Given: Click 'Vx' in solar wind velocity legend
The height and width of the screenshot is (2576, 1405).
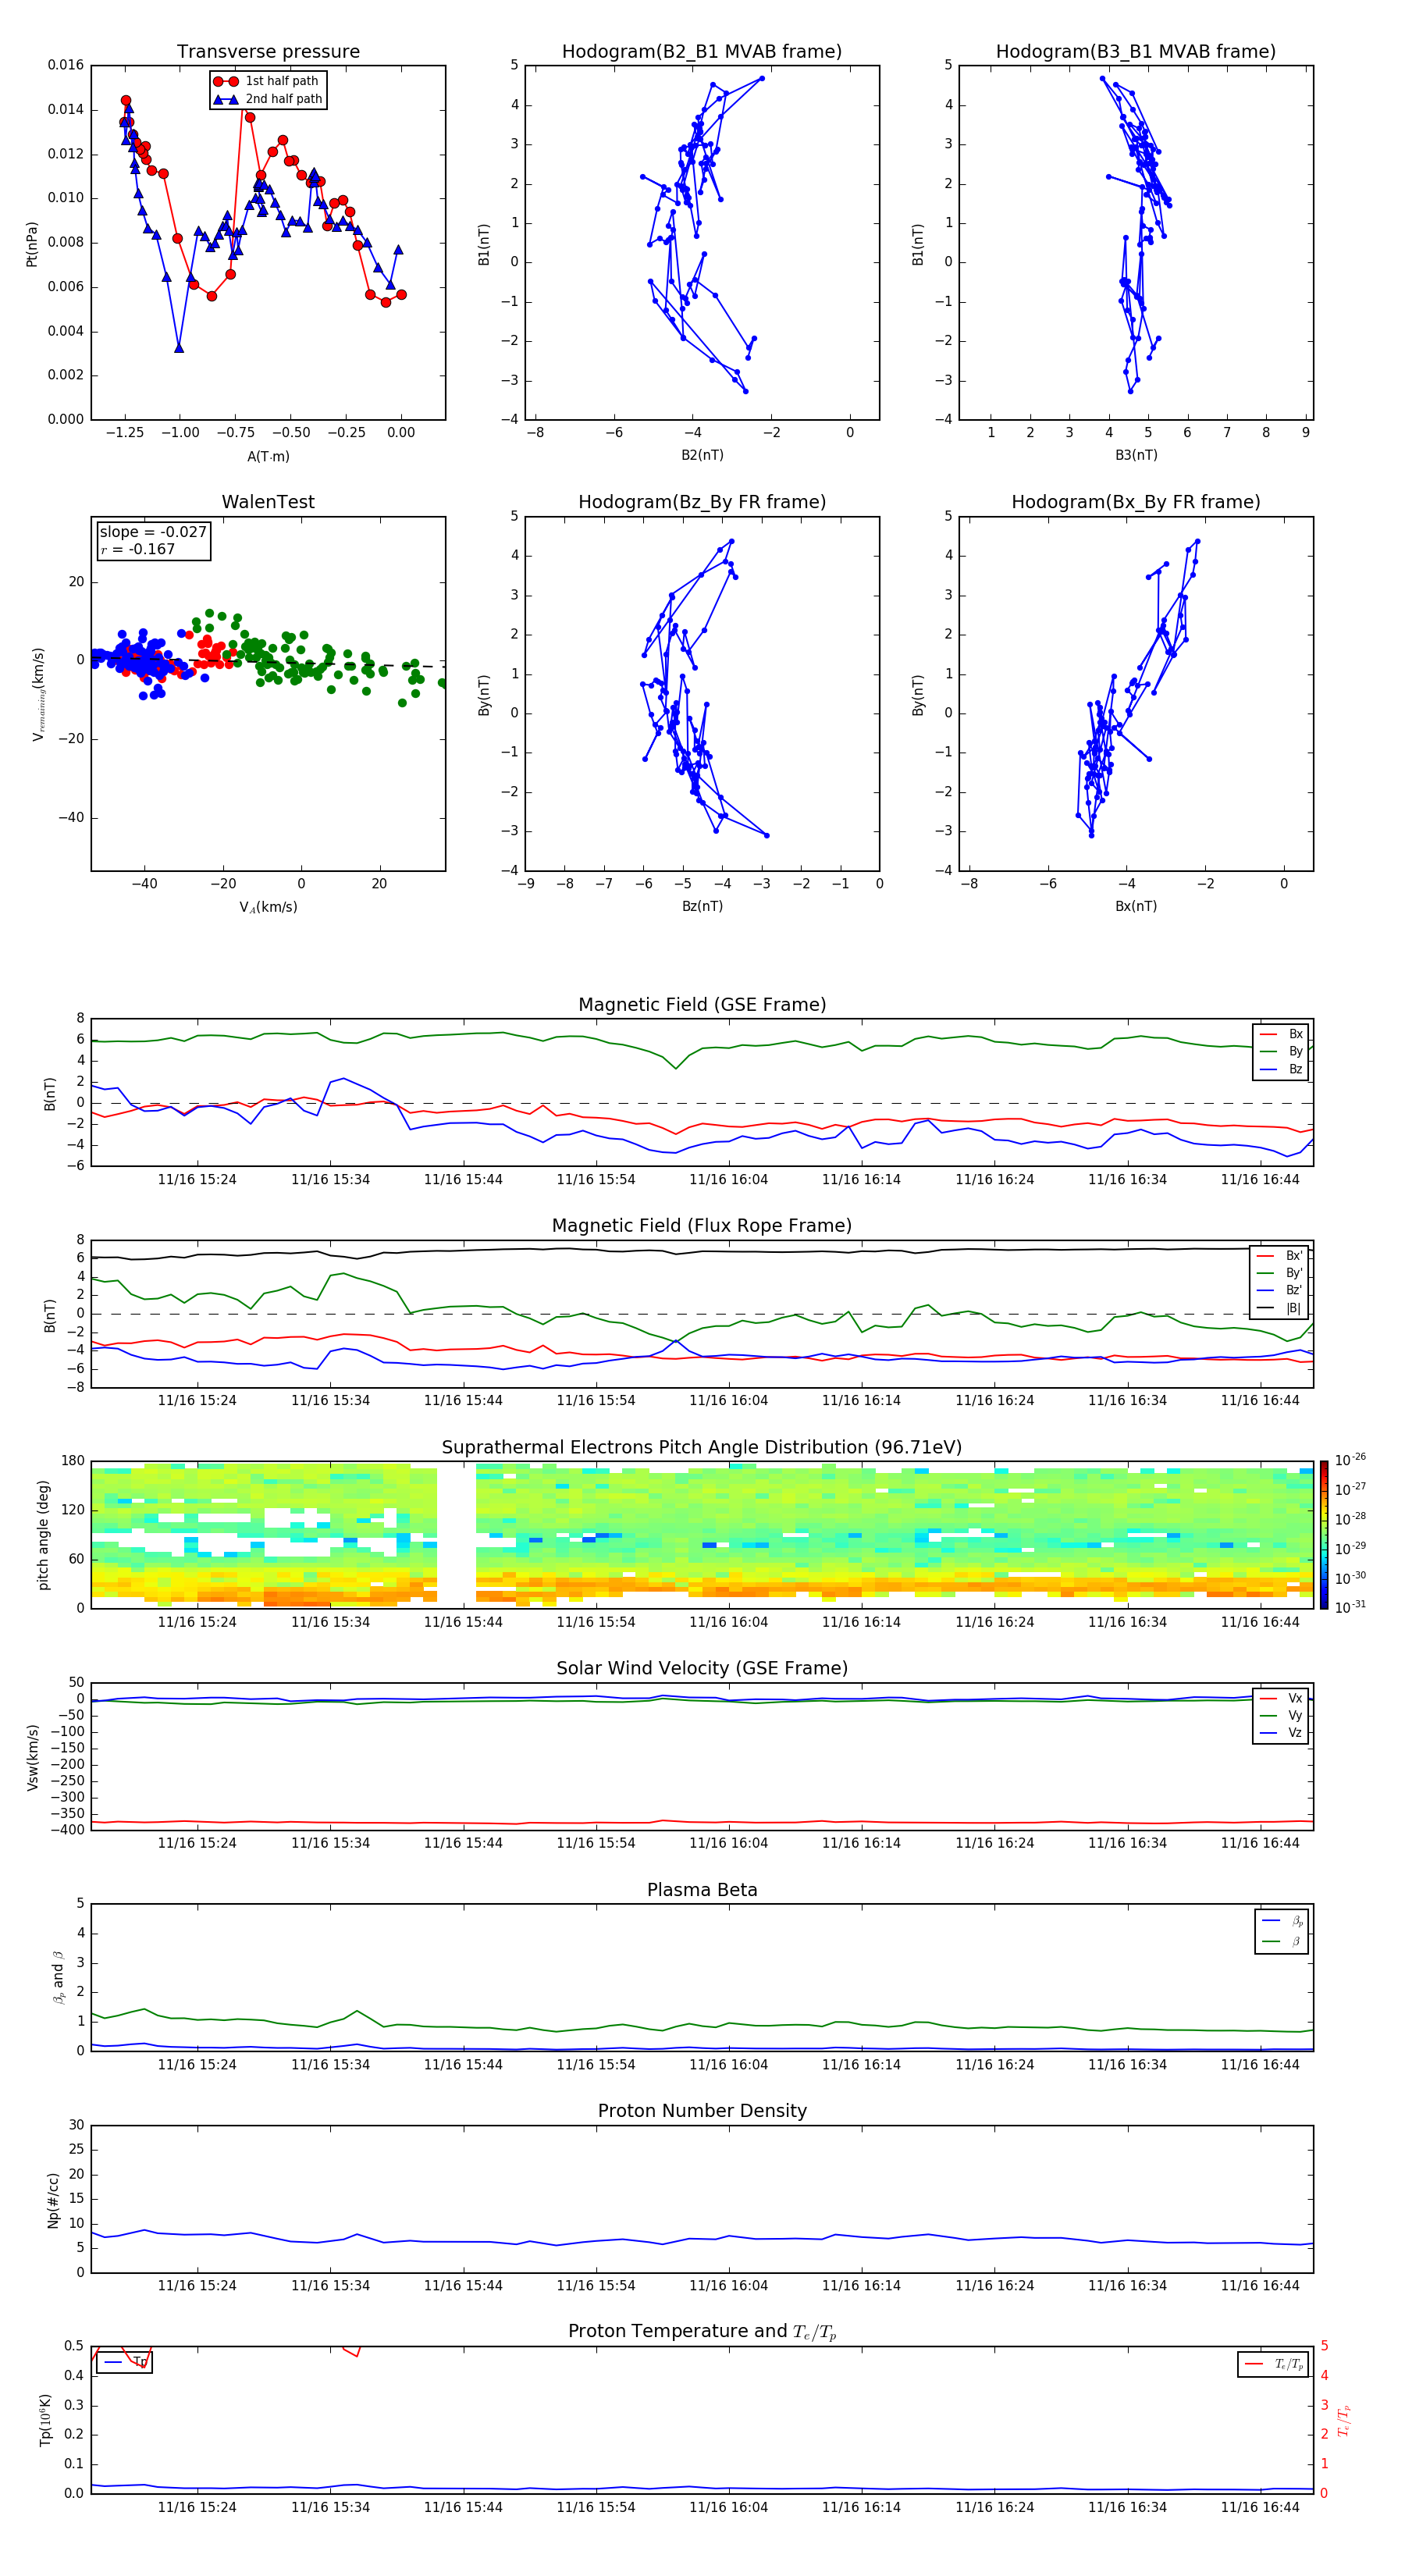Looking at the screenshot, I should click(1281, 1698).
